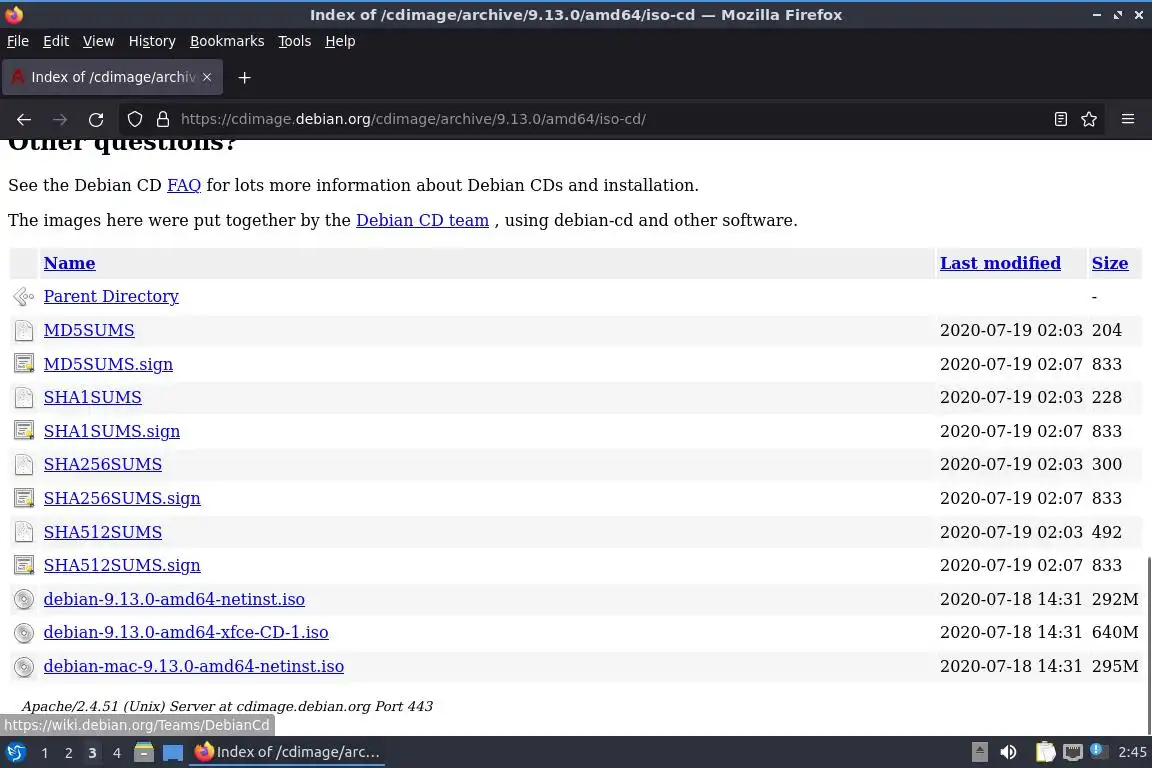The image size is (1152, 768).
Task: Open the MD5SUMS file link
Action: click(x=89, y=331)
